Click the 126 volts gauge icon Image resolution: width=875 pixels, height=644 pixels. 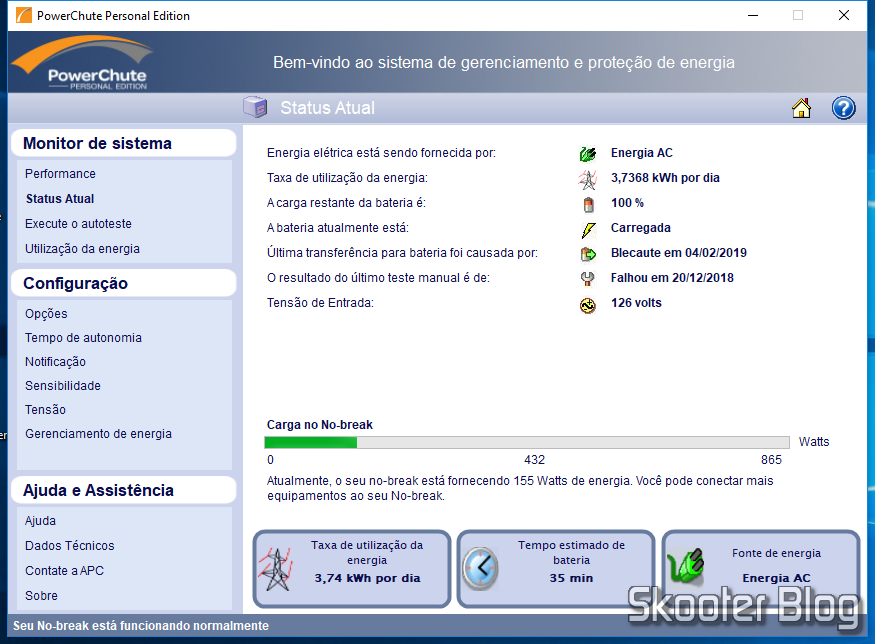pyautogui.click(x=589, y=302)
